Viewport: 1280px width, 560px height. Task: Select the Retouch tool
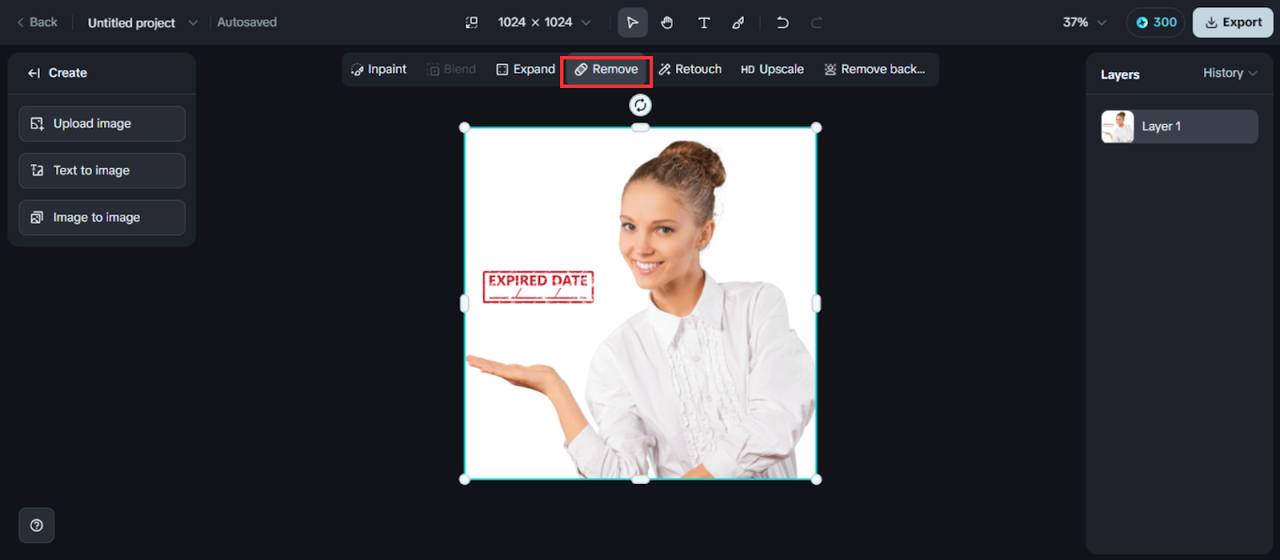coord(690,69)
